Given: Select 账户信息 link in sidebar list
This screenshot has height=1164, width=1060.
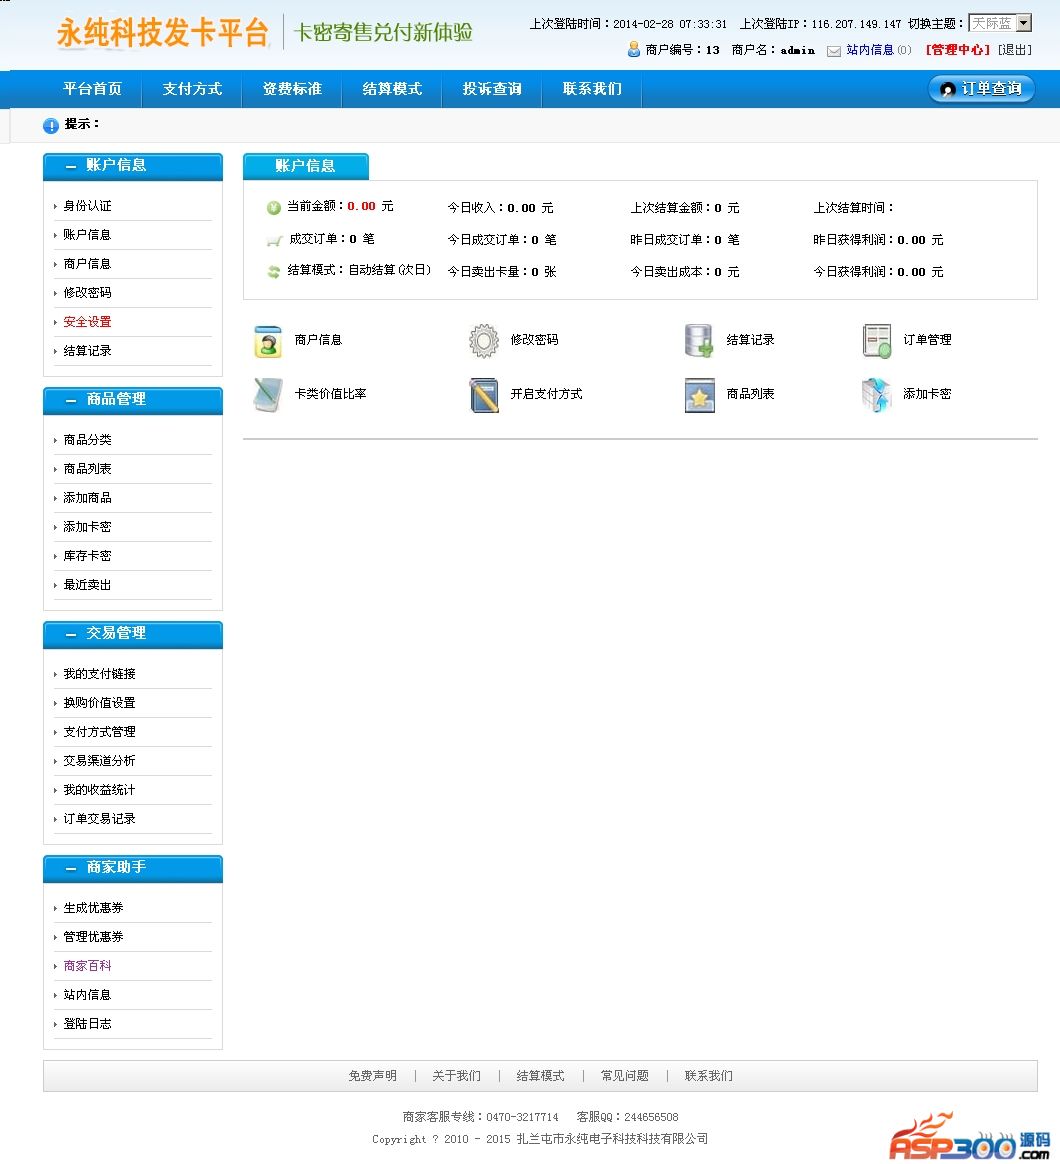Looking at the screenshot, I should [88, 235].
